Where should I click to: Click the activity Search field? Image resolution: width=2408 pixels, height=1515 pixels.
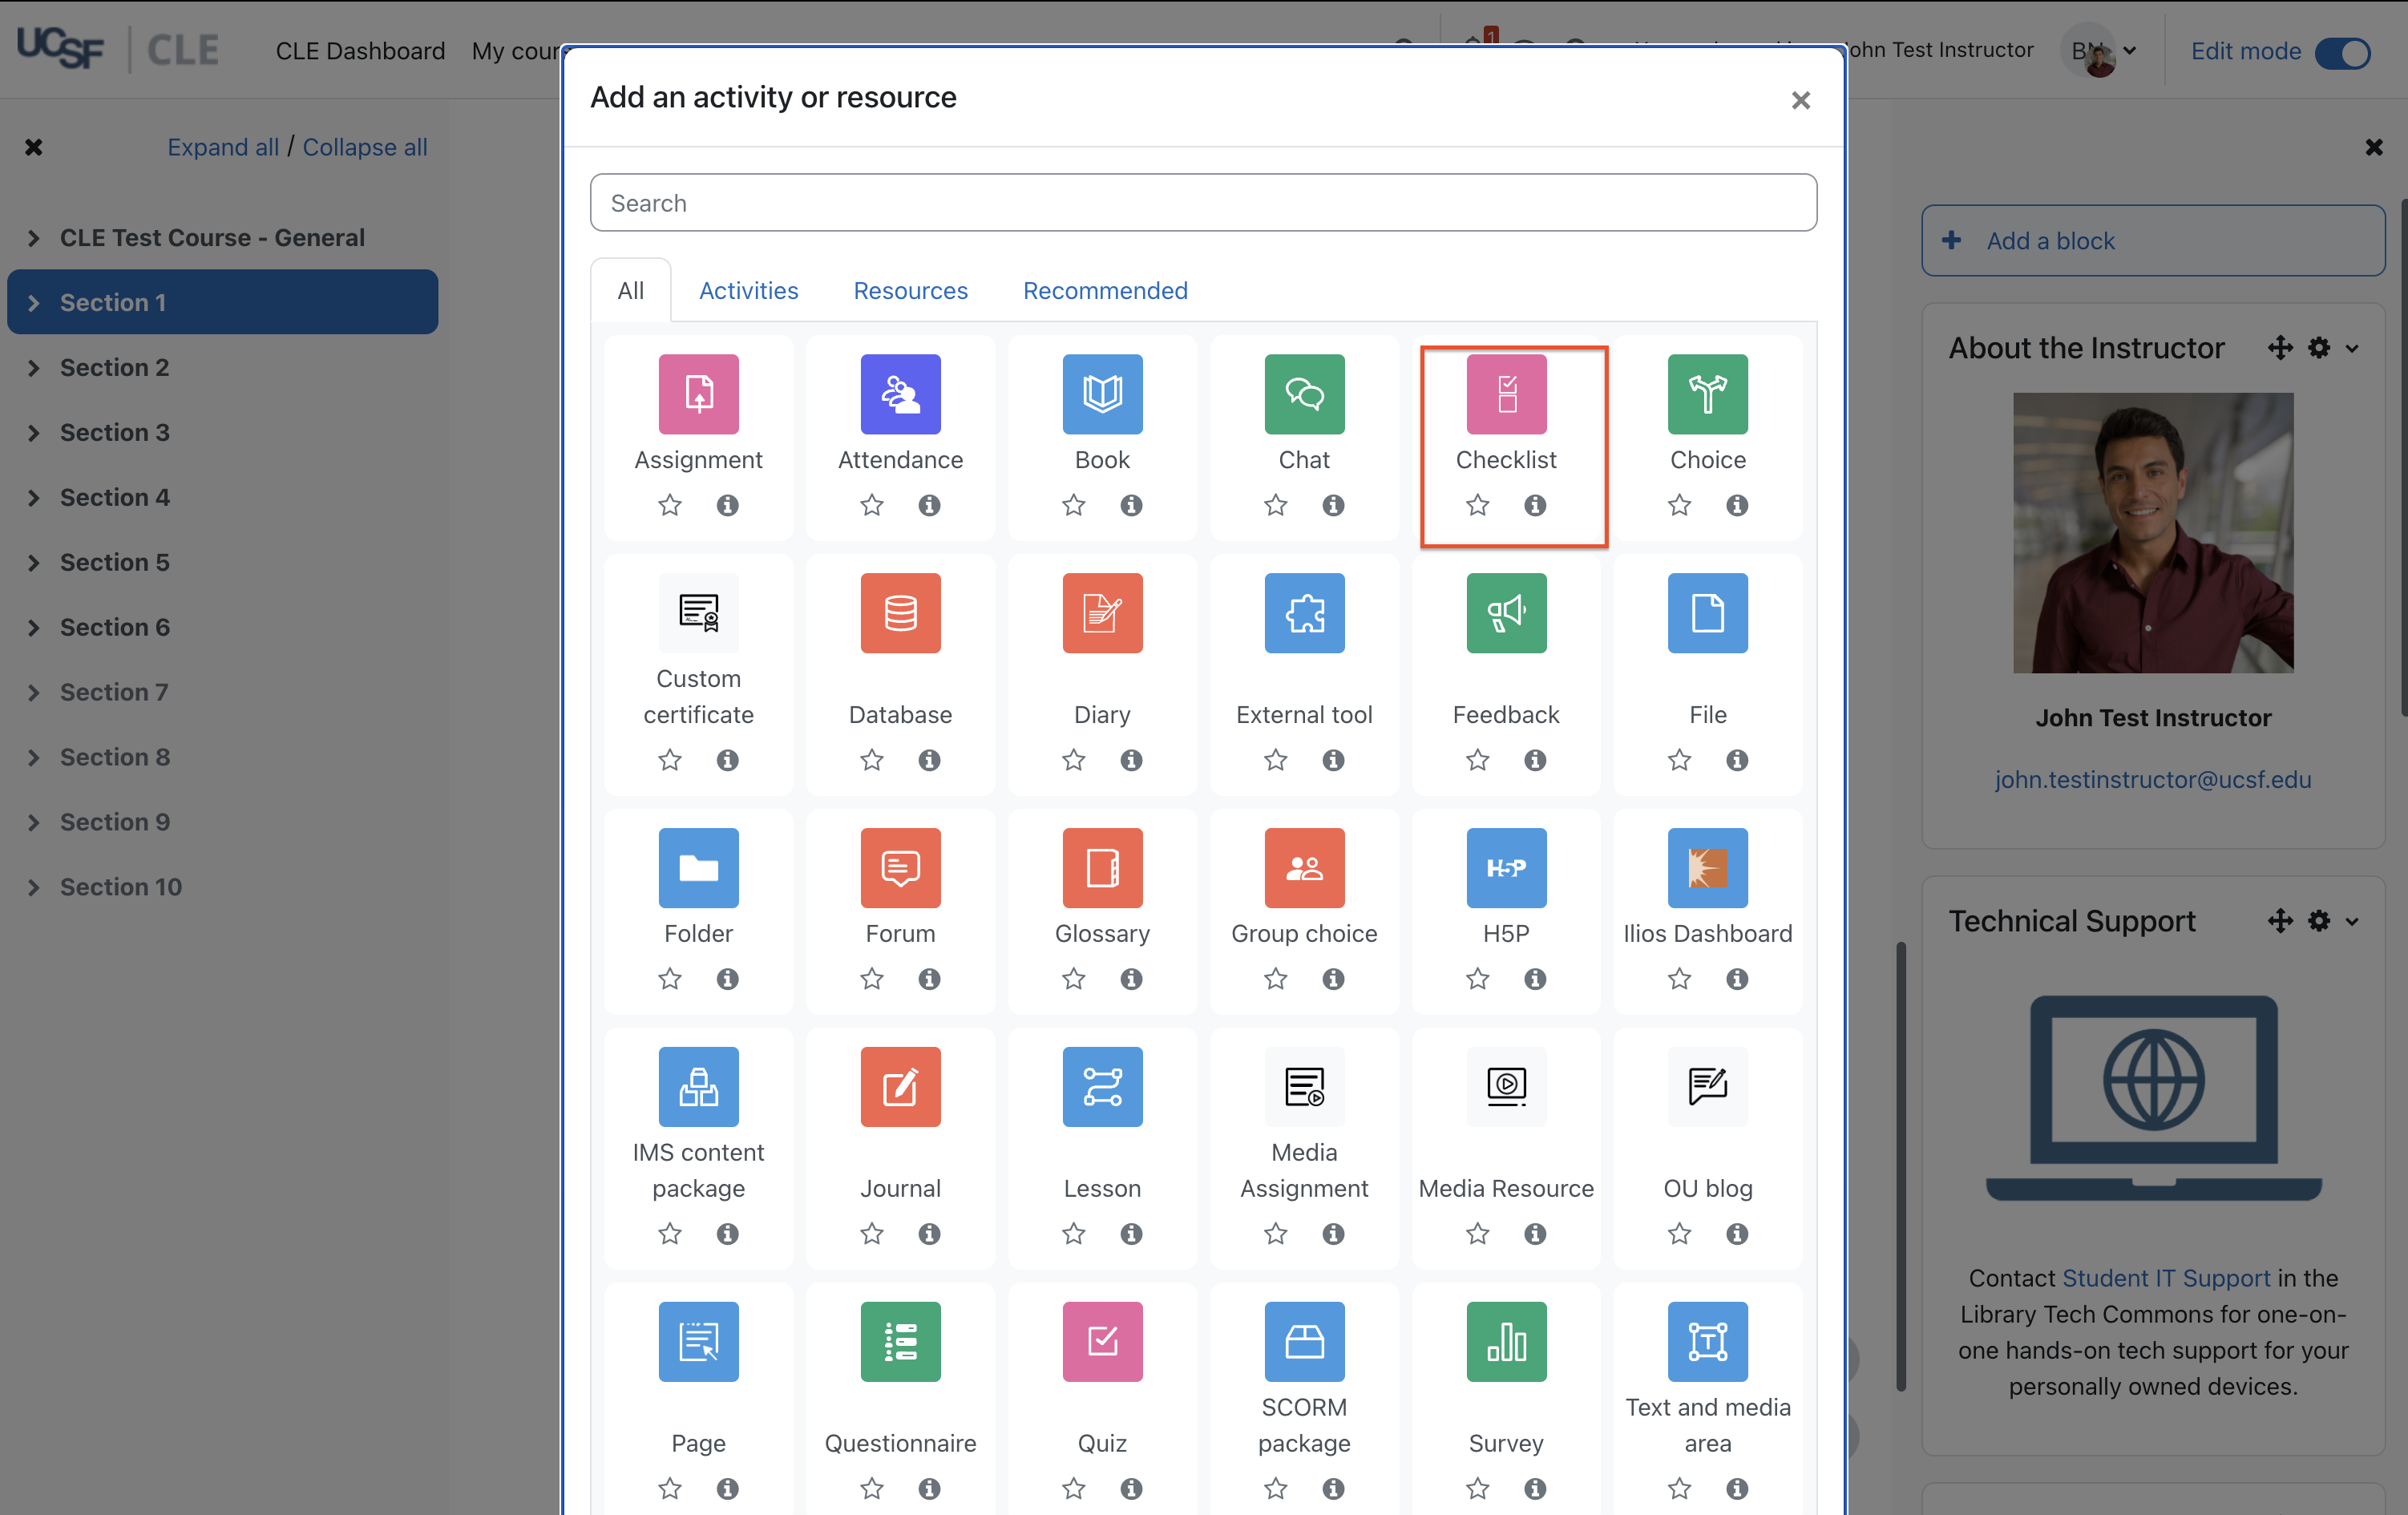point(1203,203)
